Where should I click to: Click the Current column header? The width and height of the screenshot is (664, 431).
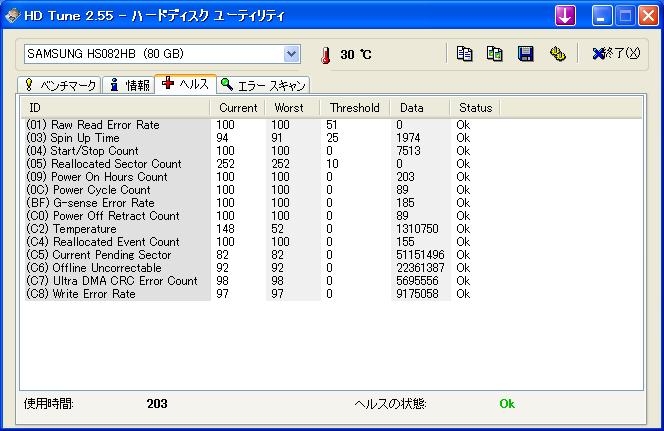(237, 107)
